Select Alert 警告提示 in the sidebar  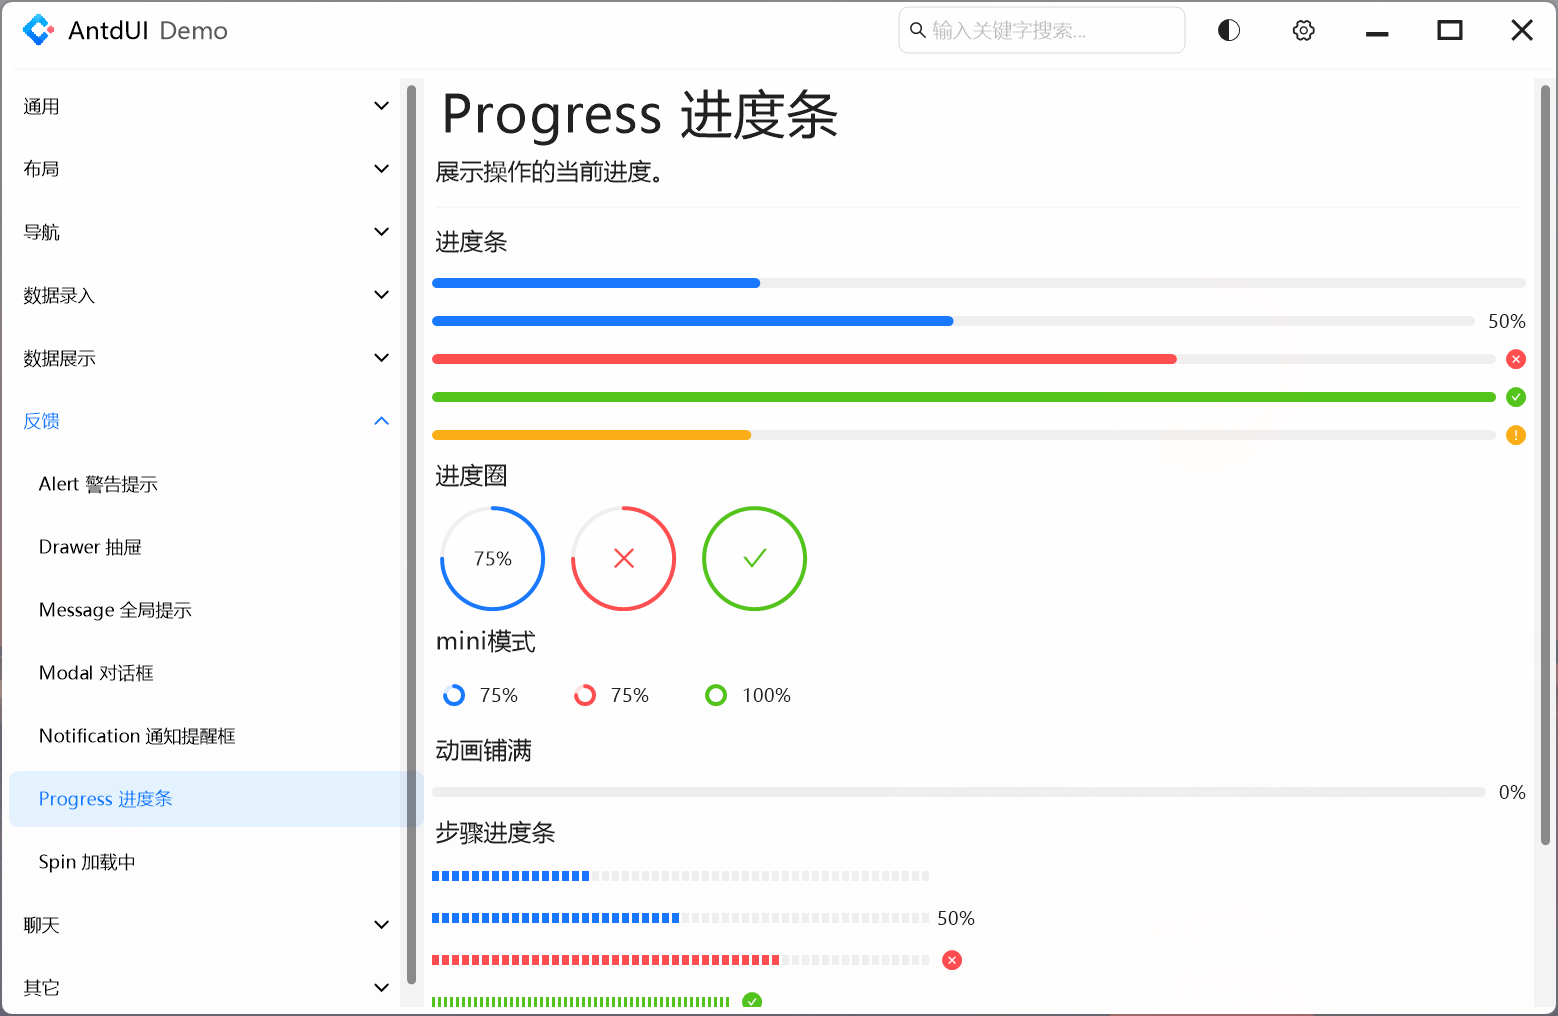[x=98, y=484]
